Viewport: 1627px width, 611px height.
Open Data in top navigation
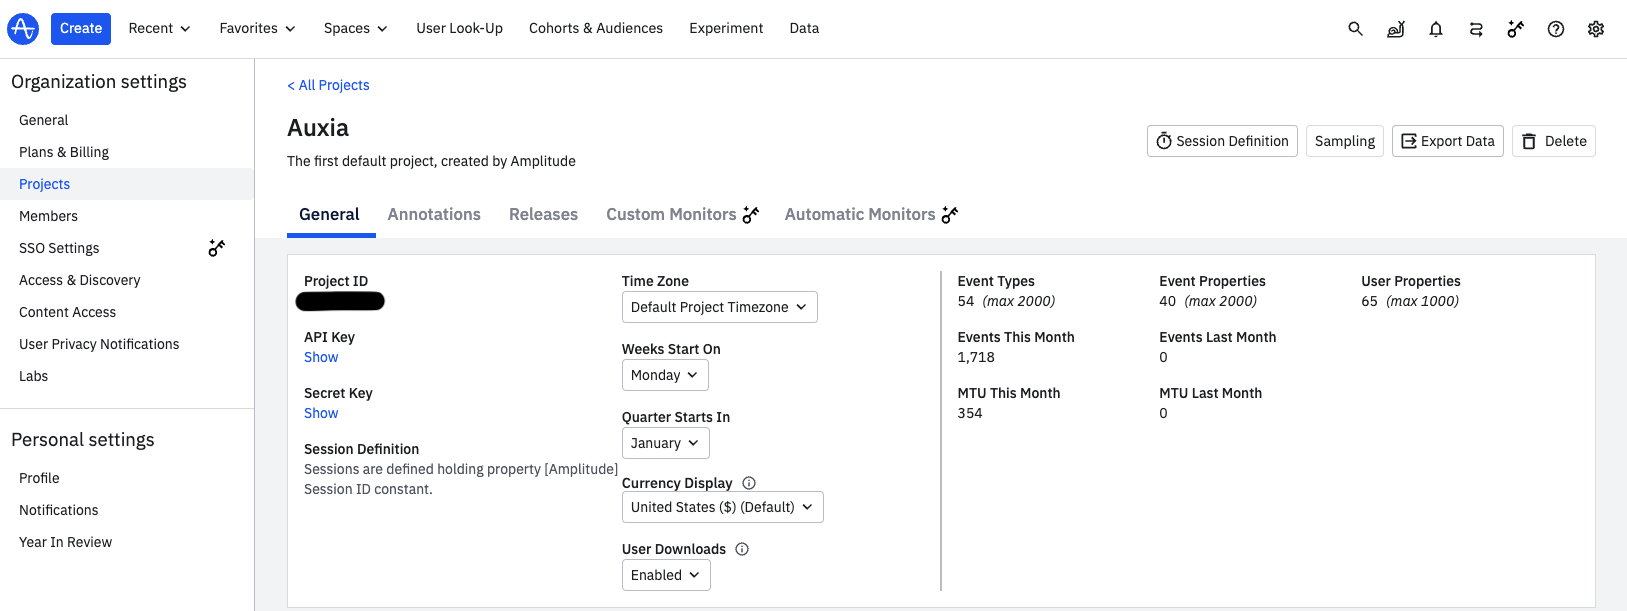804,29
